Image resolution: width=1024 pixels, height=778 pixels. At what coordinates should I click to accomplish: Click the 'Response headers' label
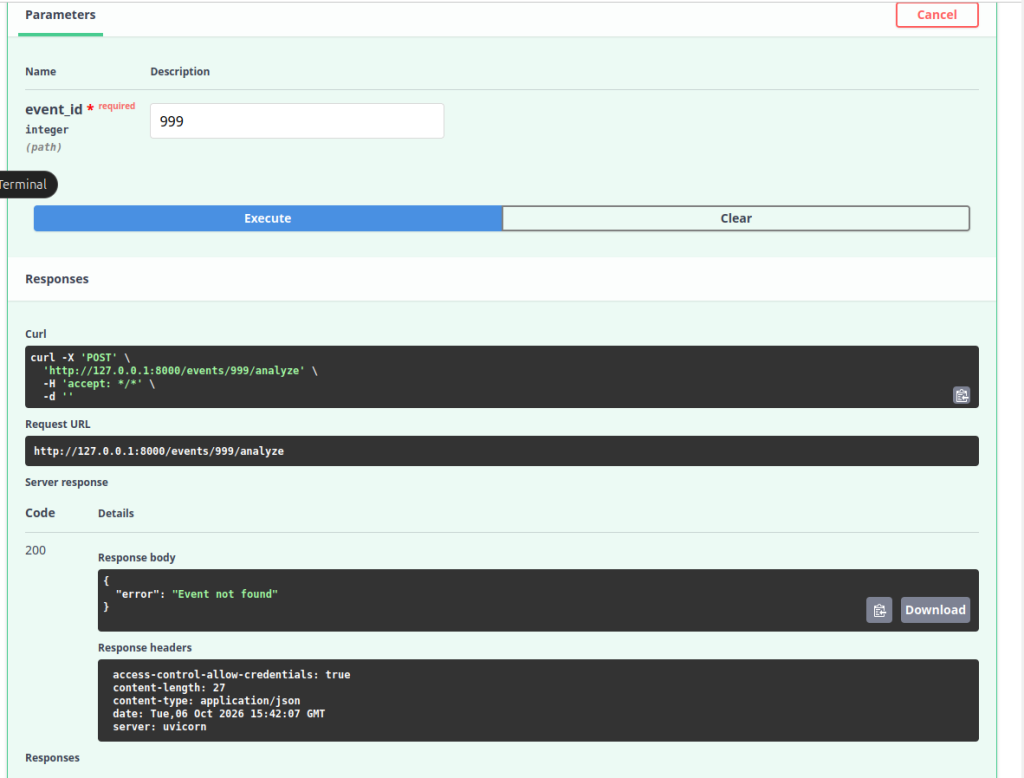click(x=145, y=647)
